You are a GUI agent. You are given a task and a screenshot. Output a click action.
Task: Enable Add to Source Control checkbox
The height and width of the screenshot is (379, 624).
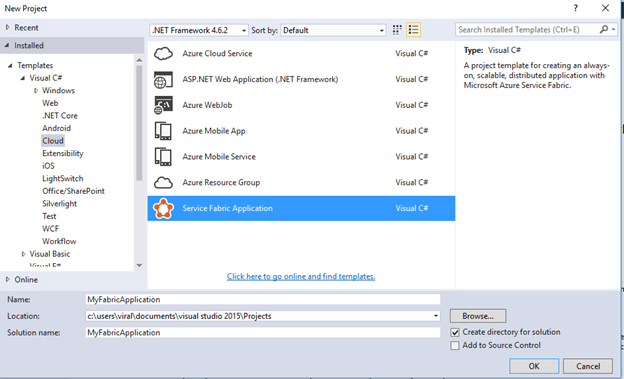(455, 346)
